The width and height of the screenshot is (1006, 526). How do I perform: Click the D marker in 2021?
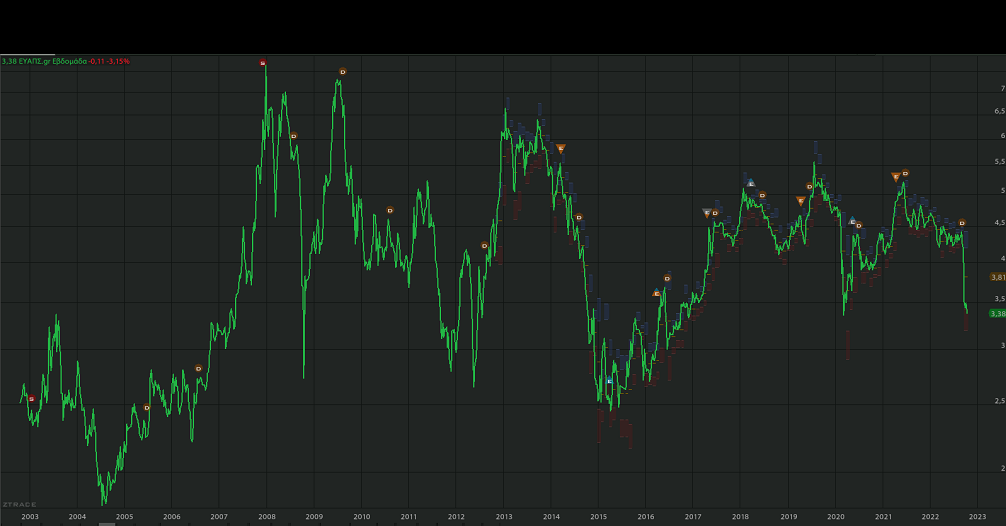click(905, 173)
